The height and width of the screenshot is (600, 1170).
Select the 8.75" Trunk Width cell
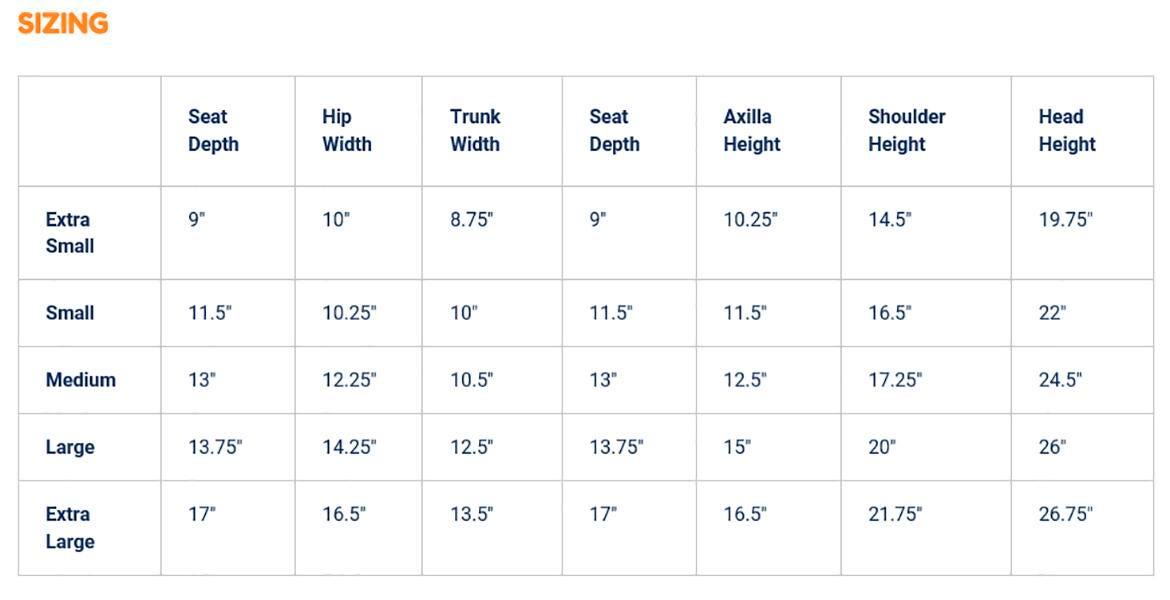[x=471, y=220]
